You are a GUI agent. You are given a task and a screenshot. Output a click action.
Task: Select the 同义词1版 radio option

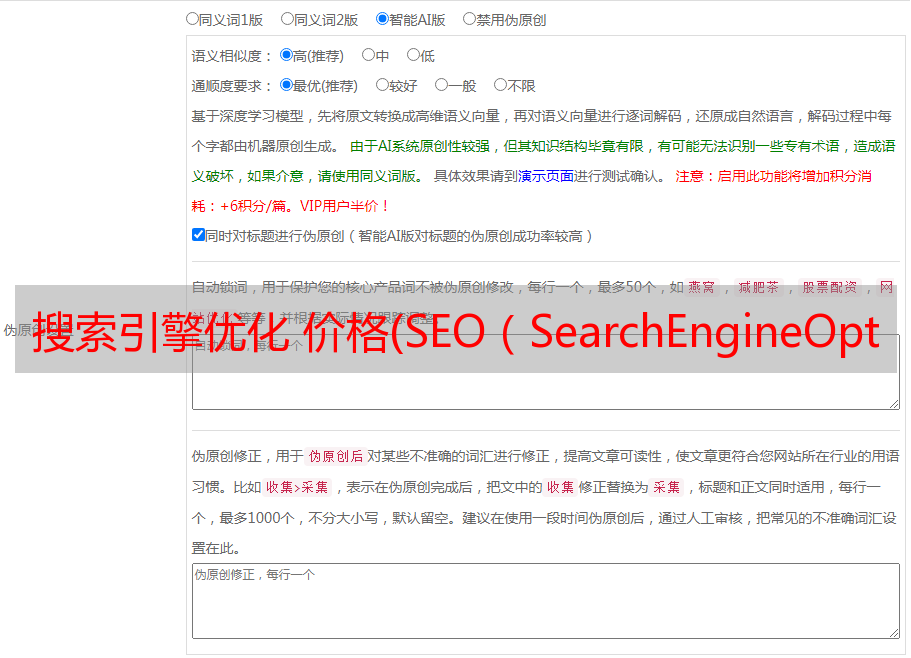[192, 19]
